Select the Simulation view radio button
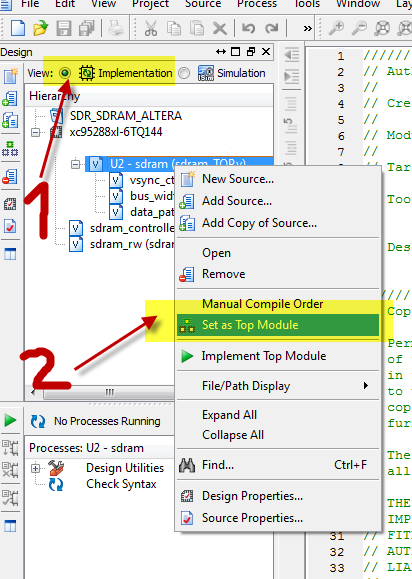 click(184, 73)
